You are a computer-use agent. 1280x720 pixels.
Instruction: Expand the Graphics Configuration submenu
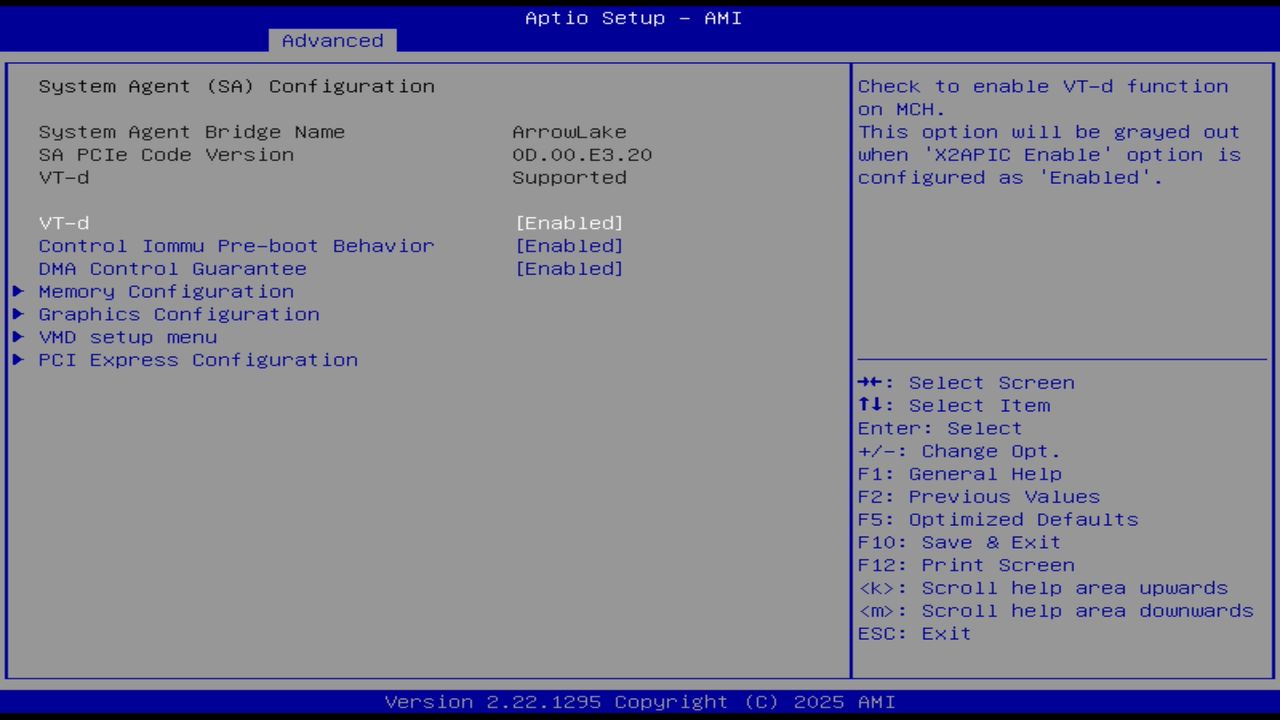pyautogui.click(x=179, y=314)
